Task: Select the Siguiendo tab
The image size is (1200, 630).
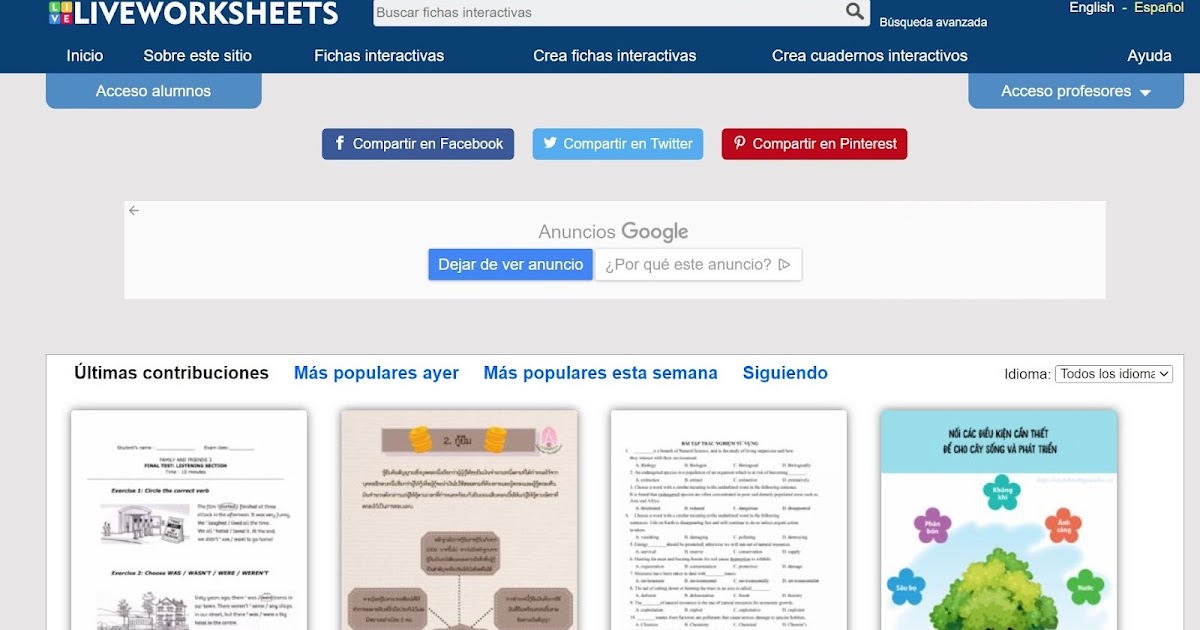Action: (785, 373)
